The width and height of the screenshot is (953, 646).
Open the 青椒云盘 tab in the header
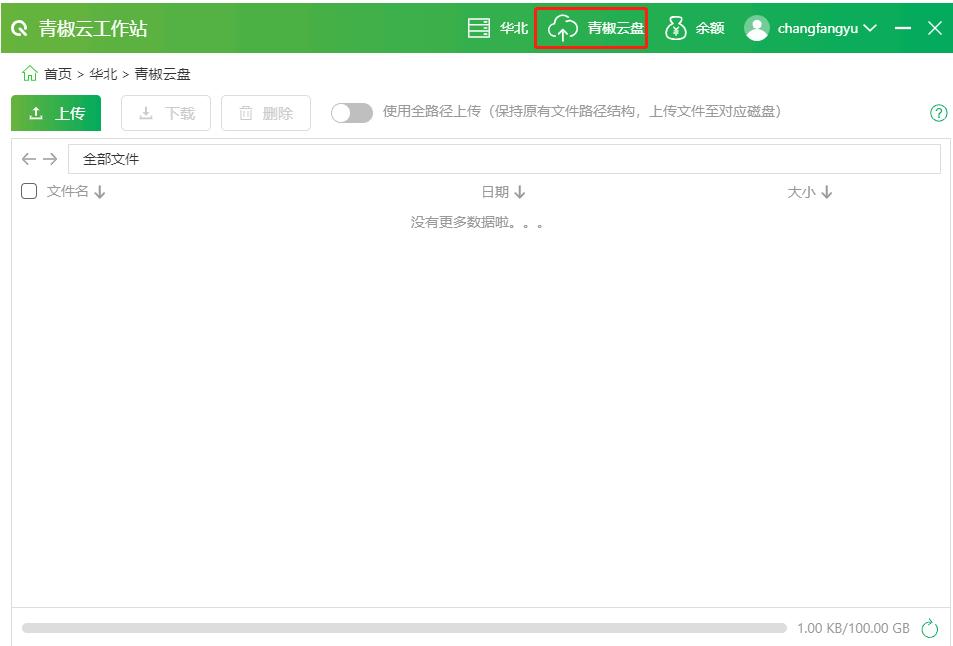click(591, 28)
